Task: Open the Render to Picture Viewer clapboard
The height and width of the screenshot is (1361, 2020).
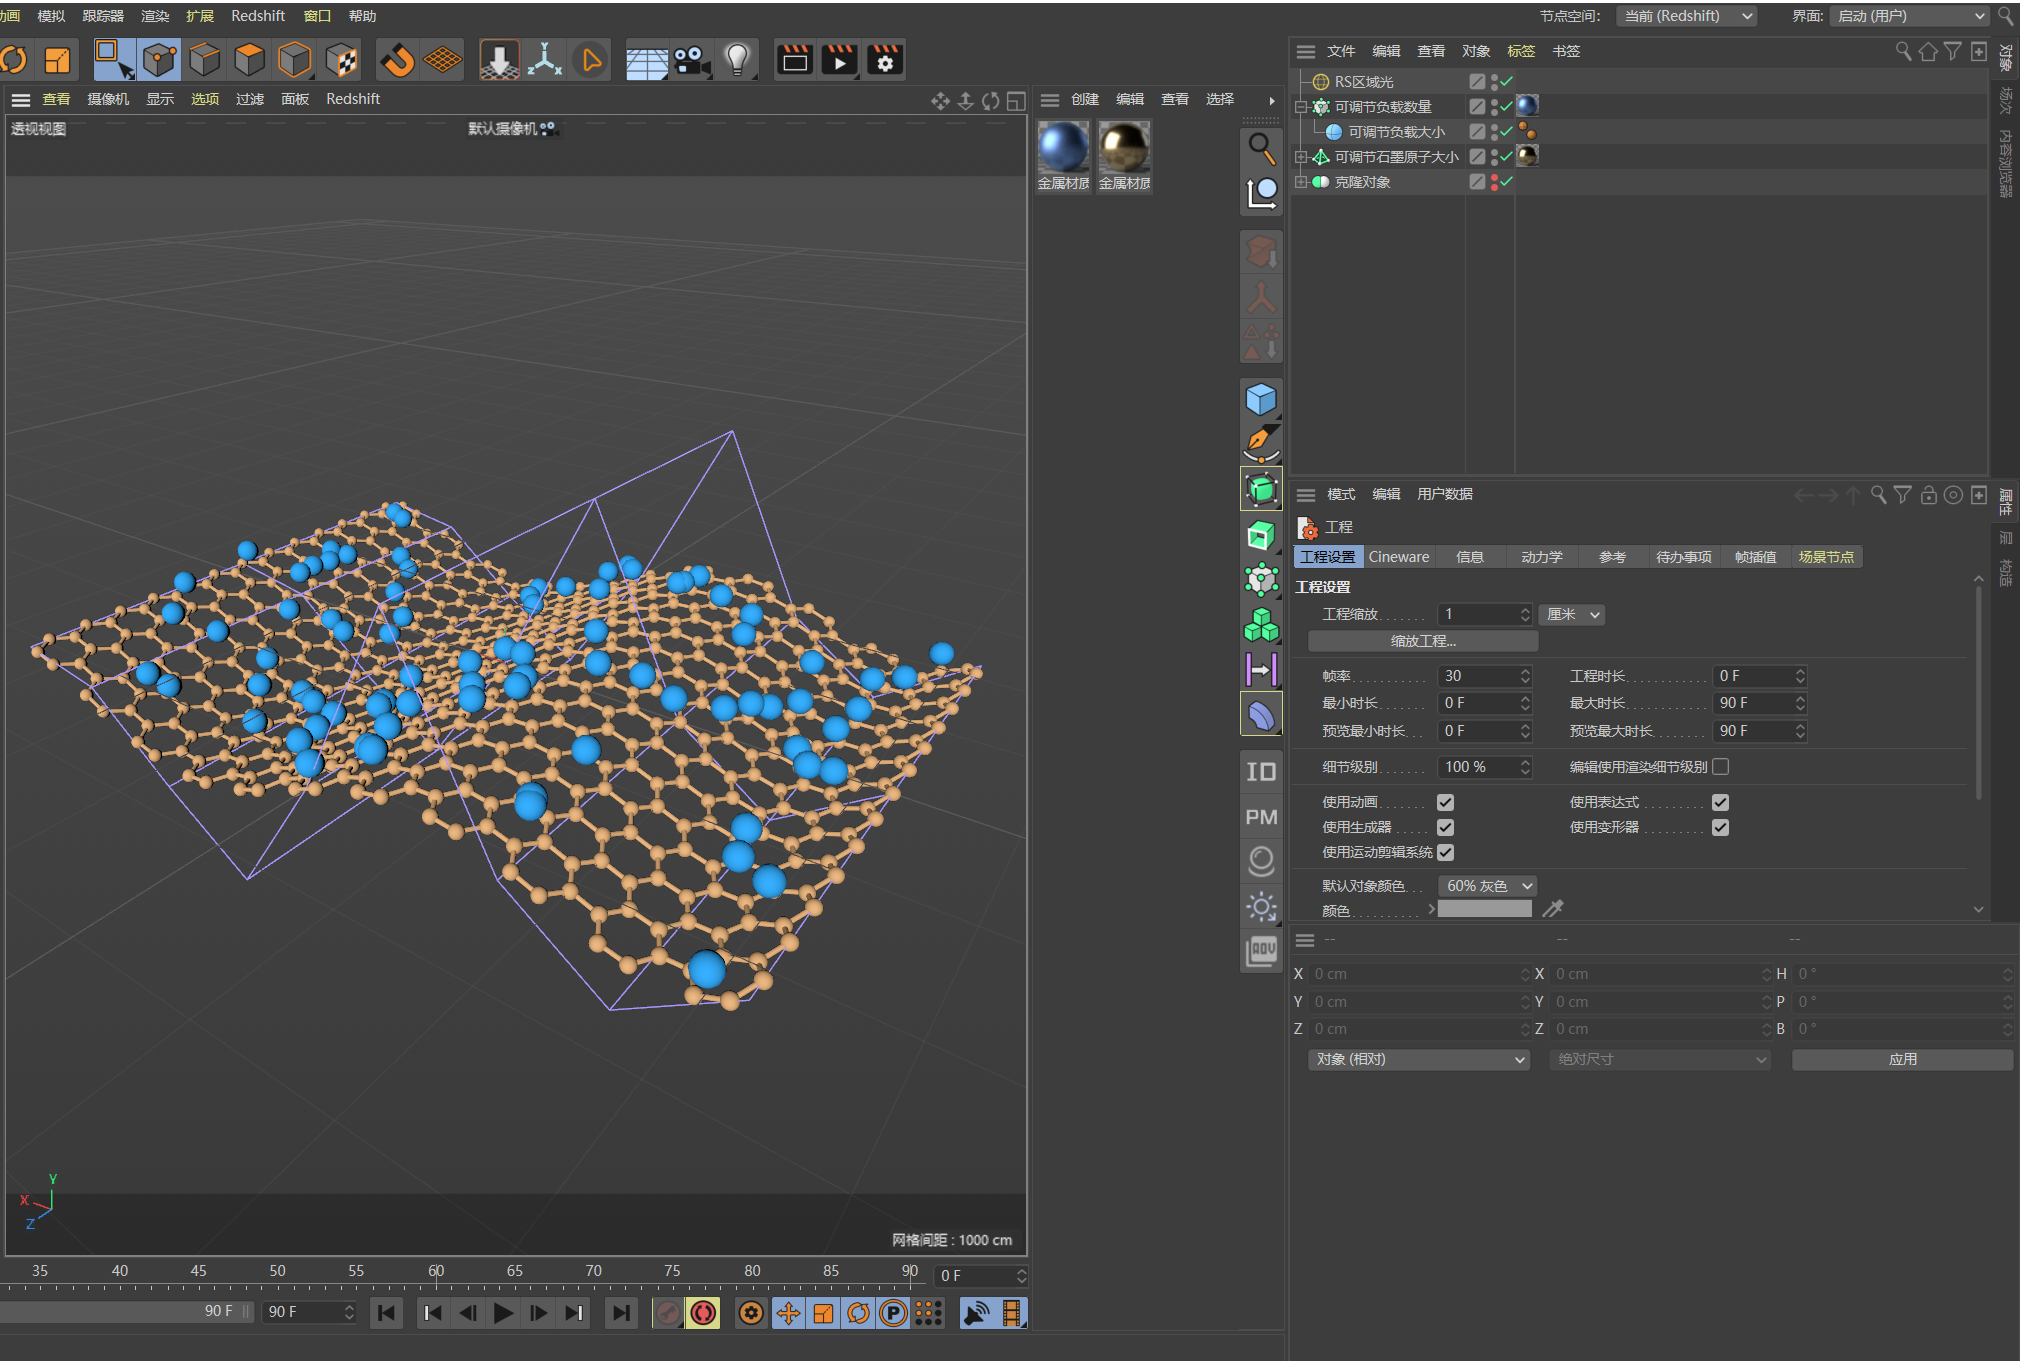Action: [840, 60]
